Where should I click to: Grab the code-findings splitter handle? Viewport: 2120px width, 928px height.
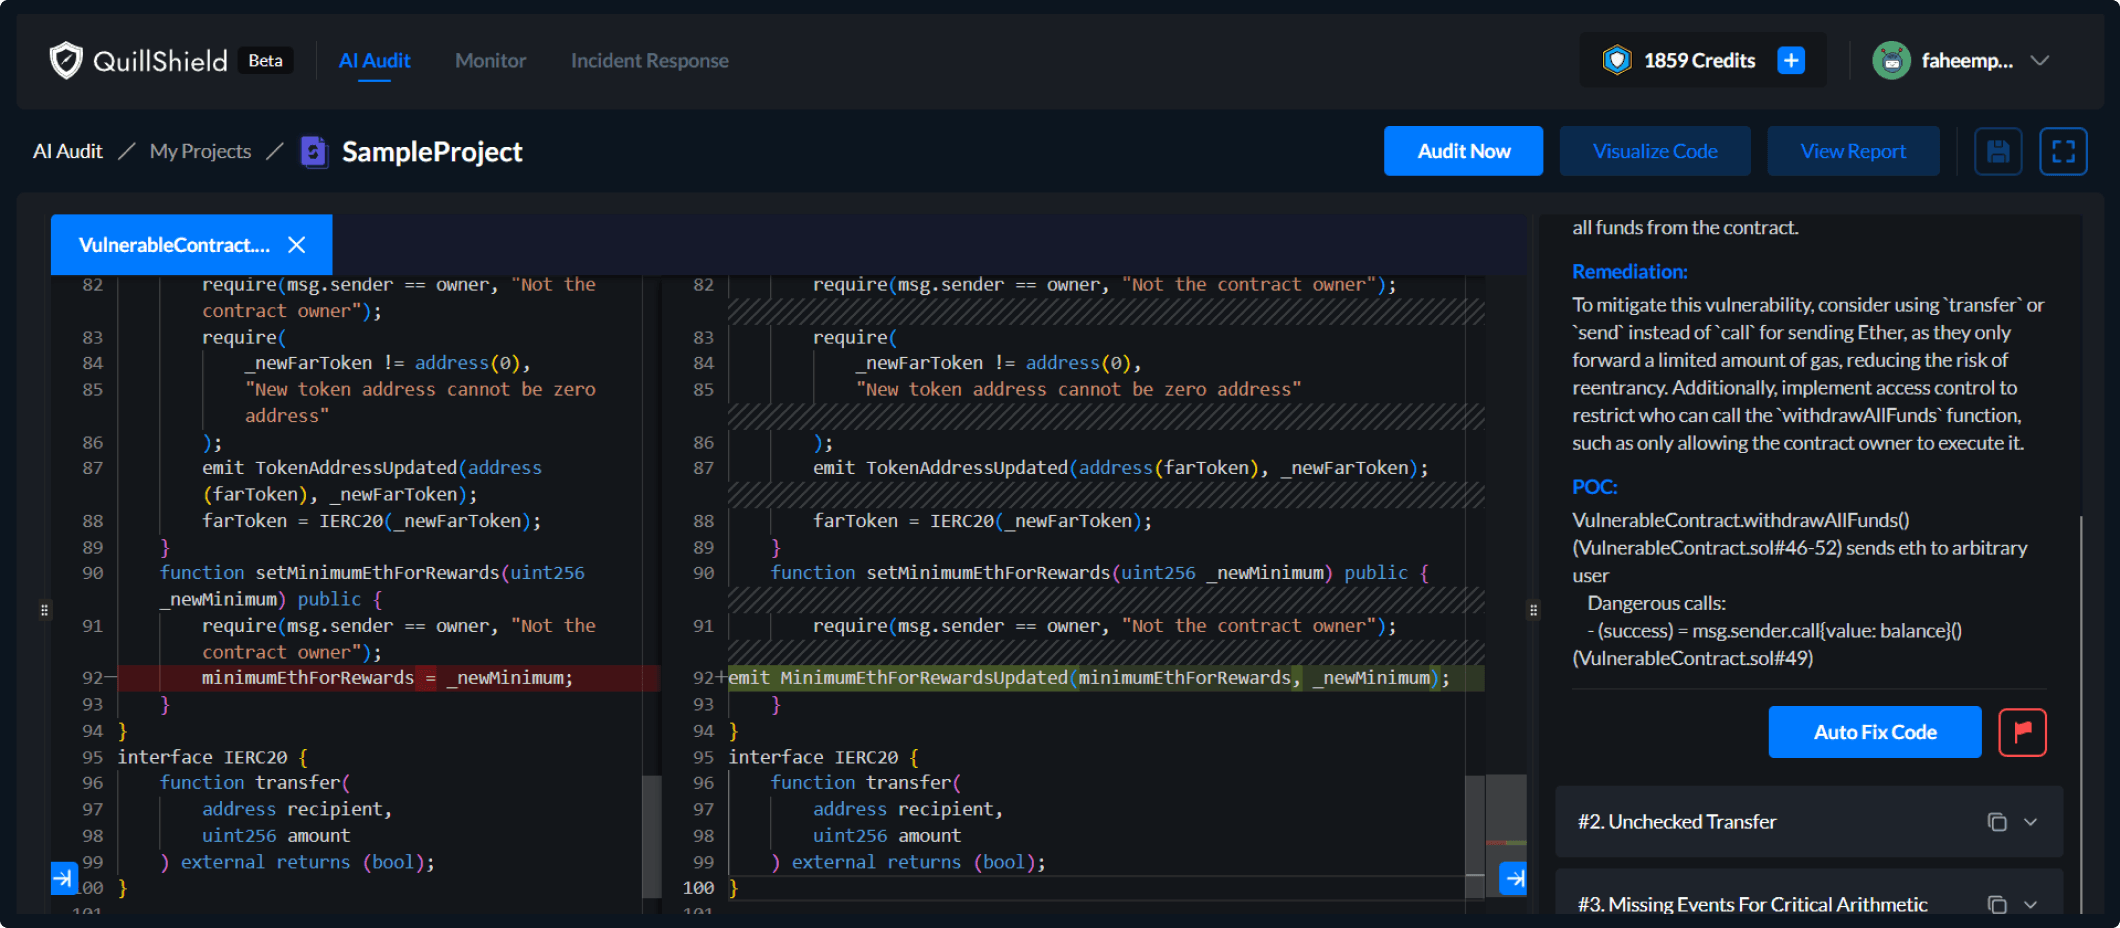(1533, 609)
